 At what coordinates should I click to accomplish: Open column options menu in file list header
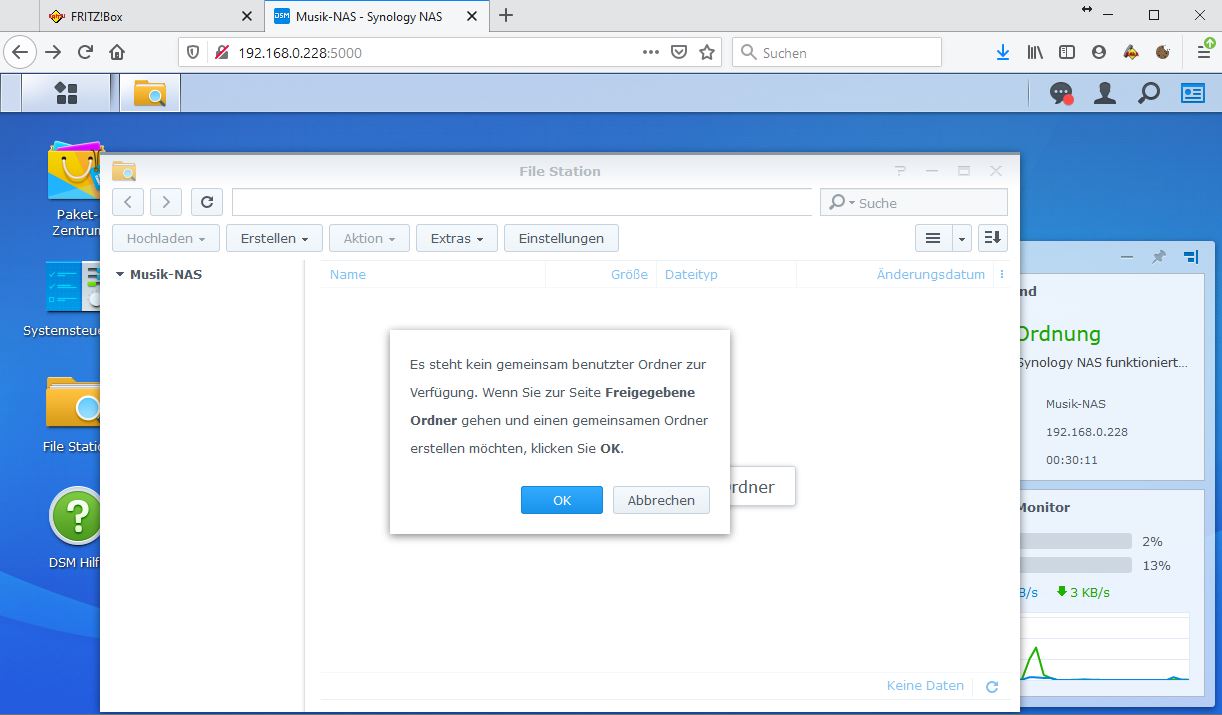(1002, 274)
